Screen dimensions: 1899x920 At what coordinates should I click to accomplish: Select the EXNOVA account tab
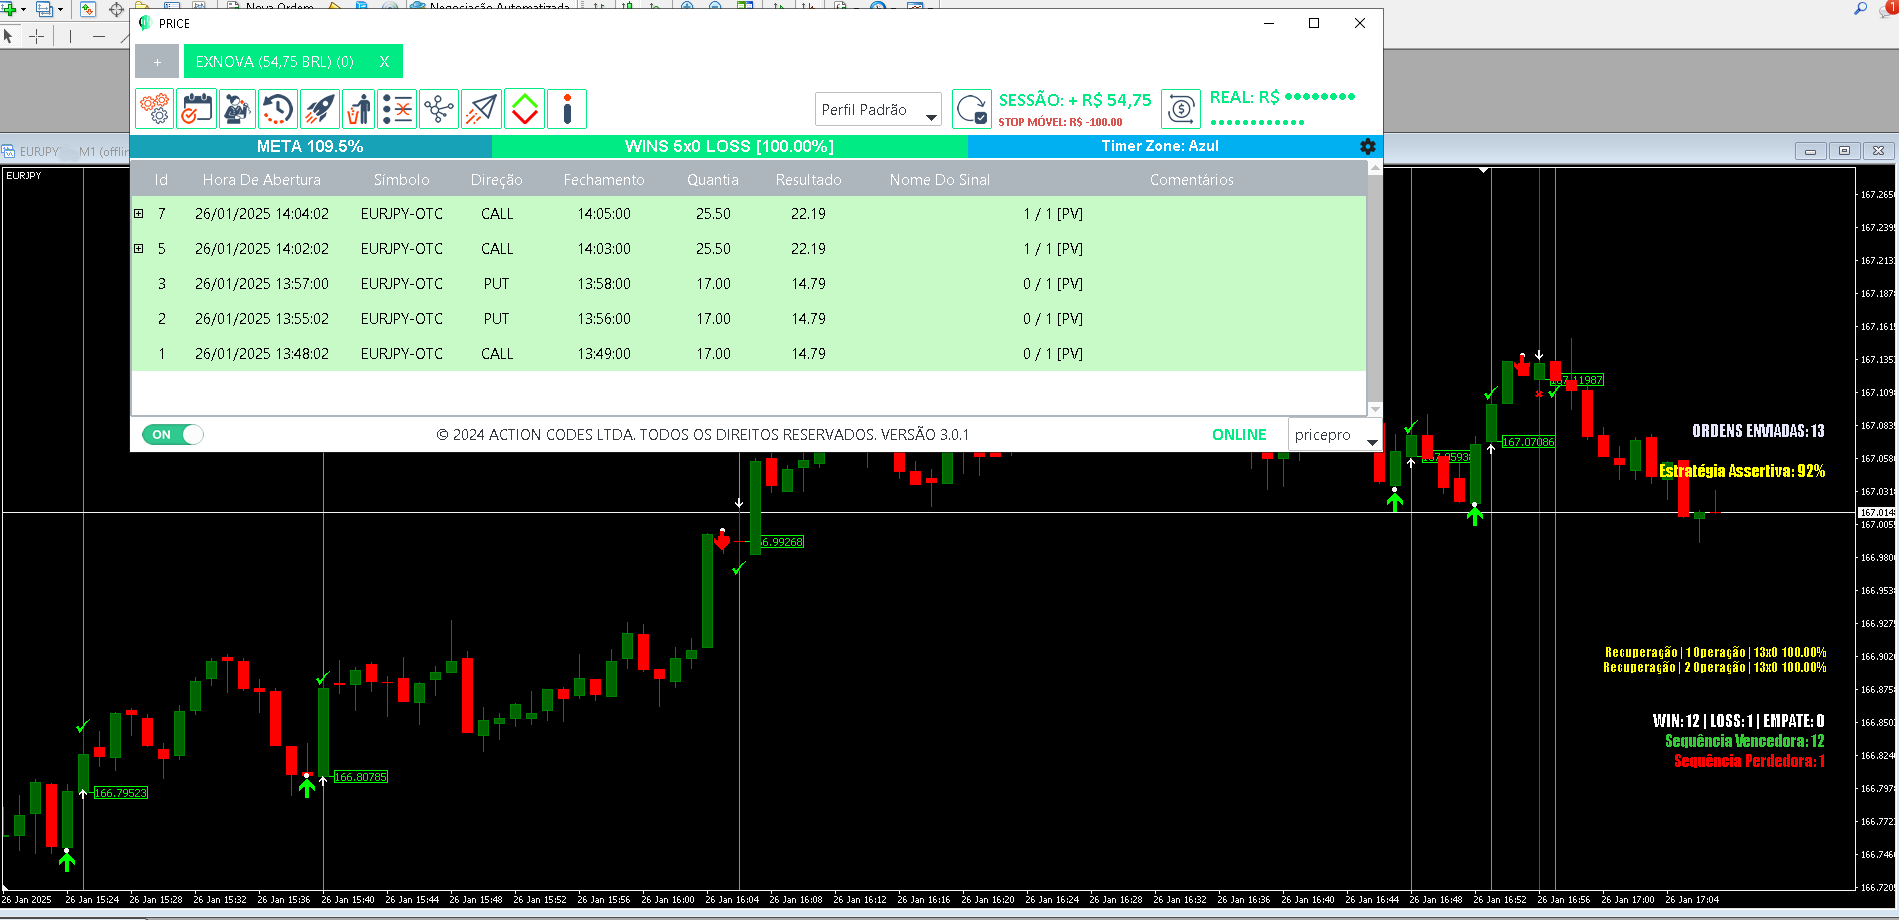coord(275,62)
